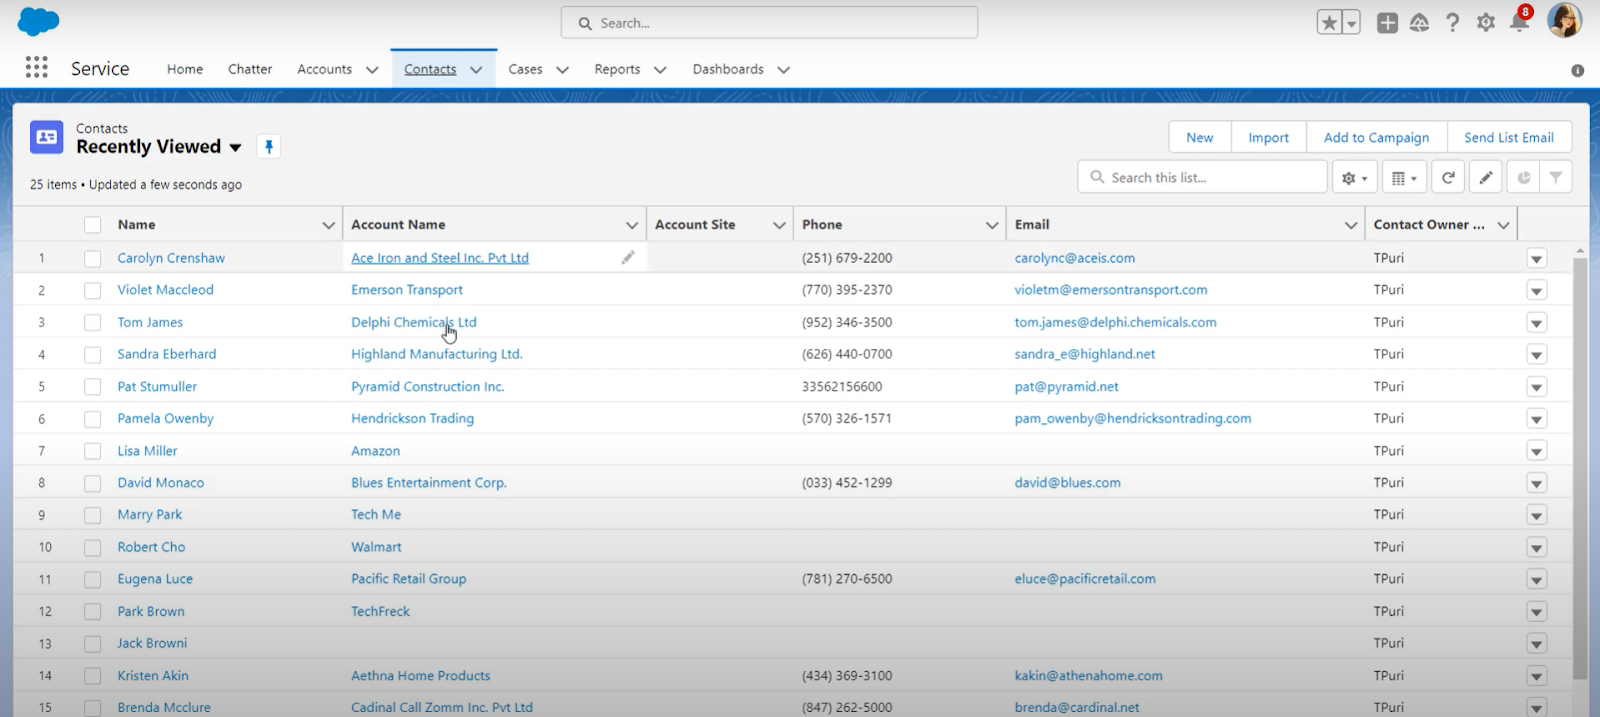Open the Cases tab
Image resolution: width=1600 pixels, height=717 pixels.
click(525, 69)
